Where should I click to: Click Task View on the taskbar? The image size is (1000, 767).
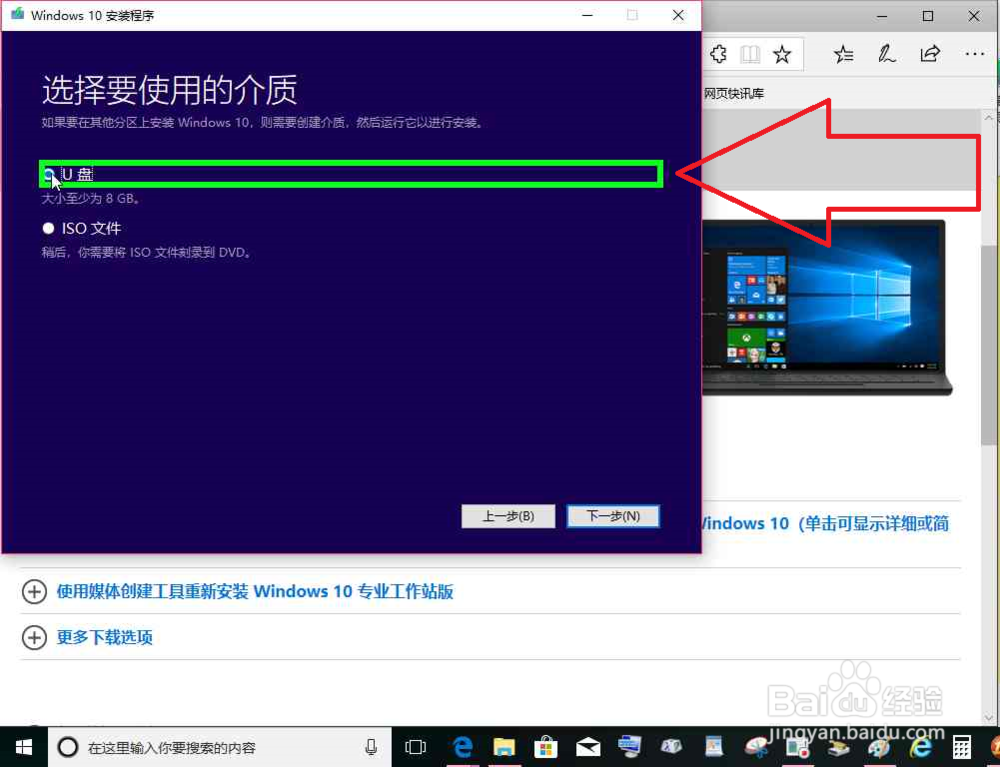coord(416,747)
